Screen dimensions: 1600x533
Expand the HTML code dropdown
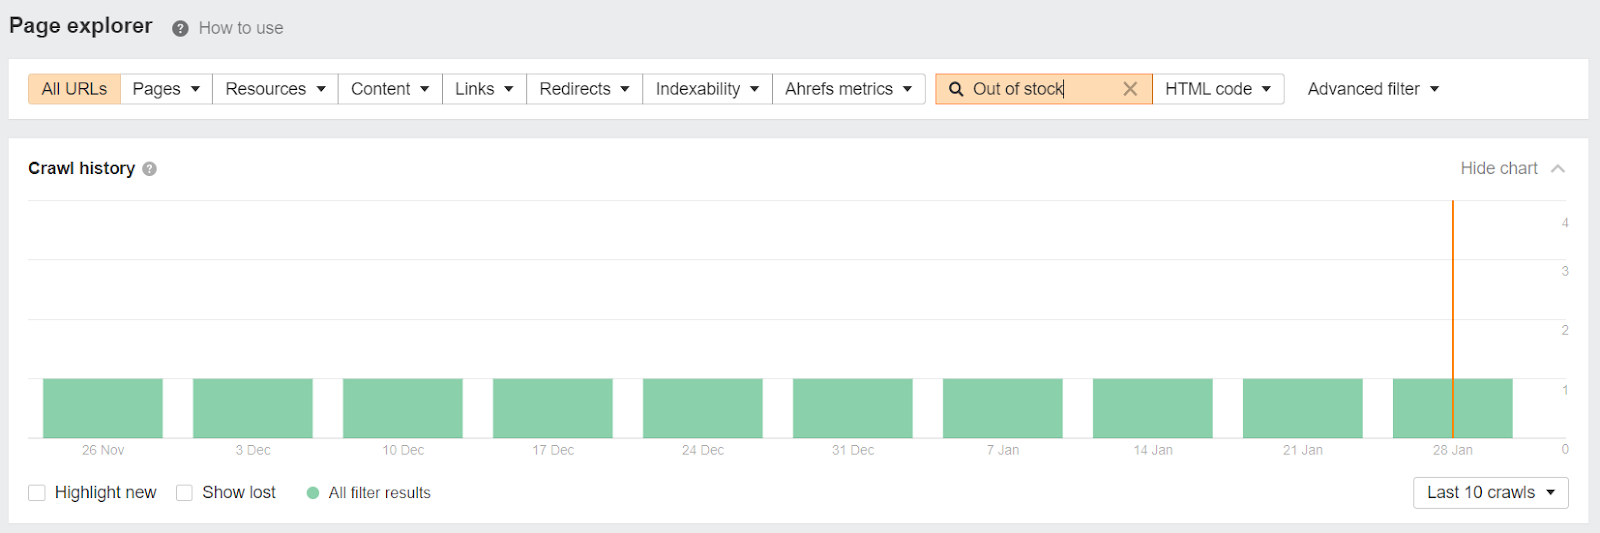[1217, 89]
